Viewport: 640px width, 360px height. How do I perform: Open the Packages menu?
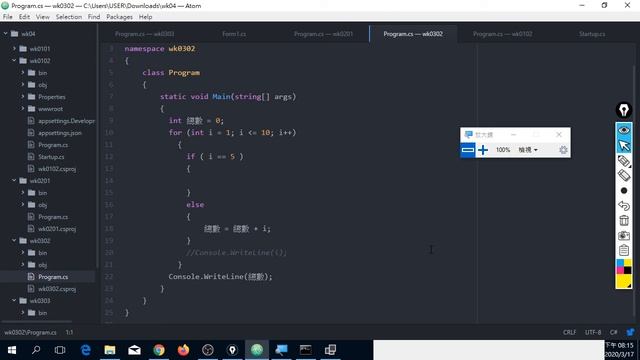tap(119, 17)
